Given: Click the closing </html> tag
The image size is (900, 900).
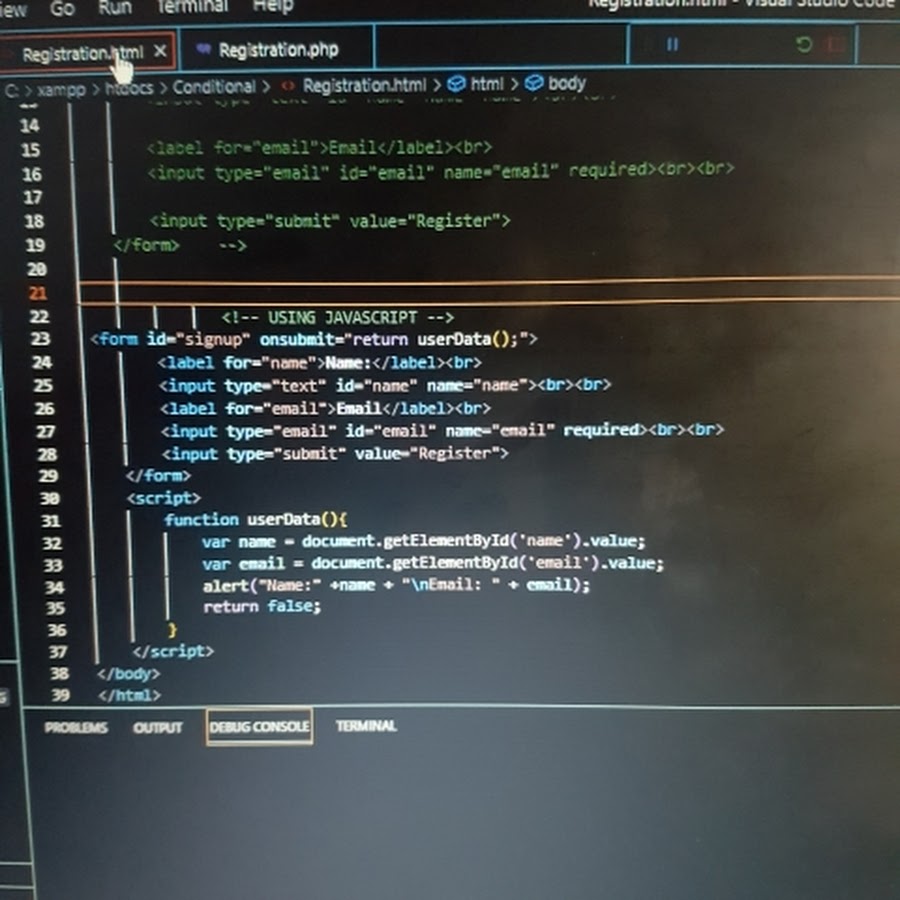Looking at the screenshot, I should (x=130, y=695).
